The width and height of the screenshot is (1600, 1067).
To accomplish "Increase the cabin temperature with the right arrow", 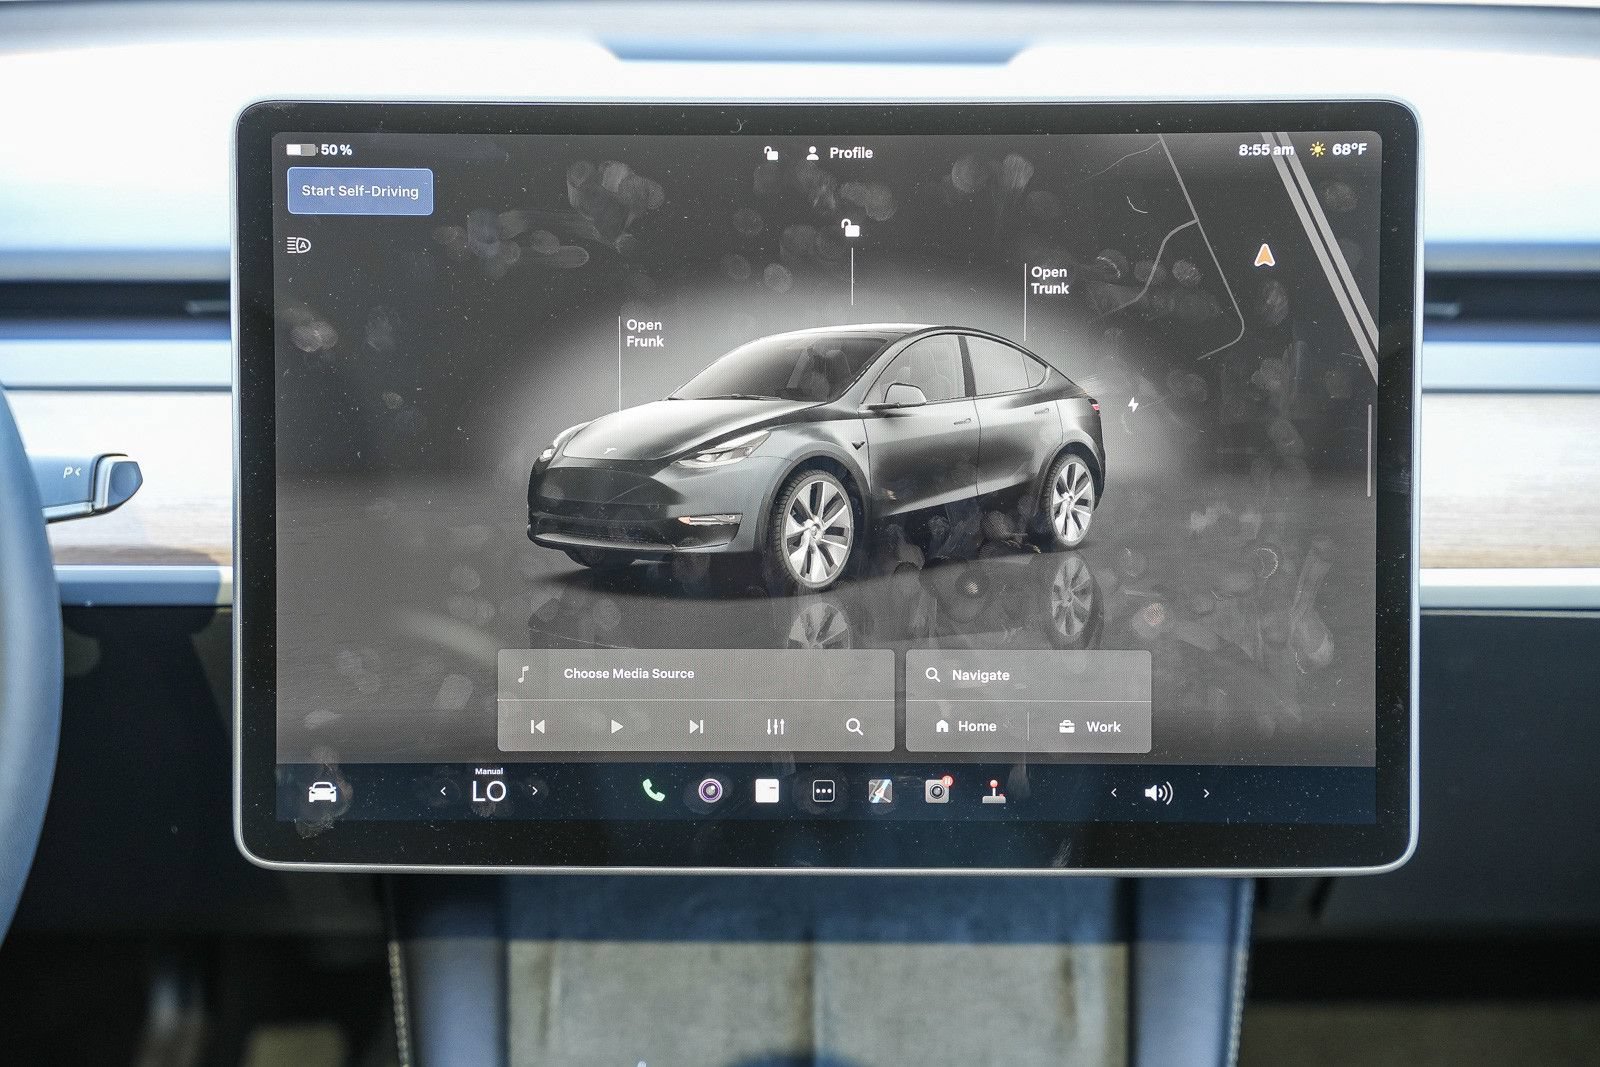I will (535, 791).
